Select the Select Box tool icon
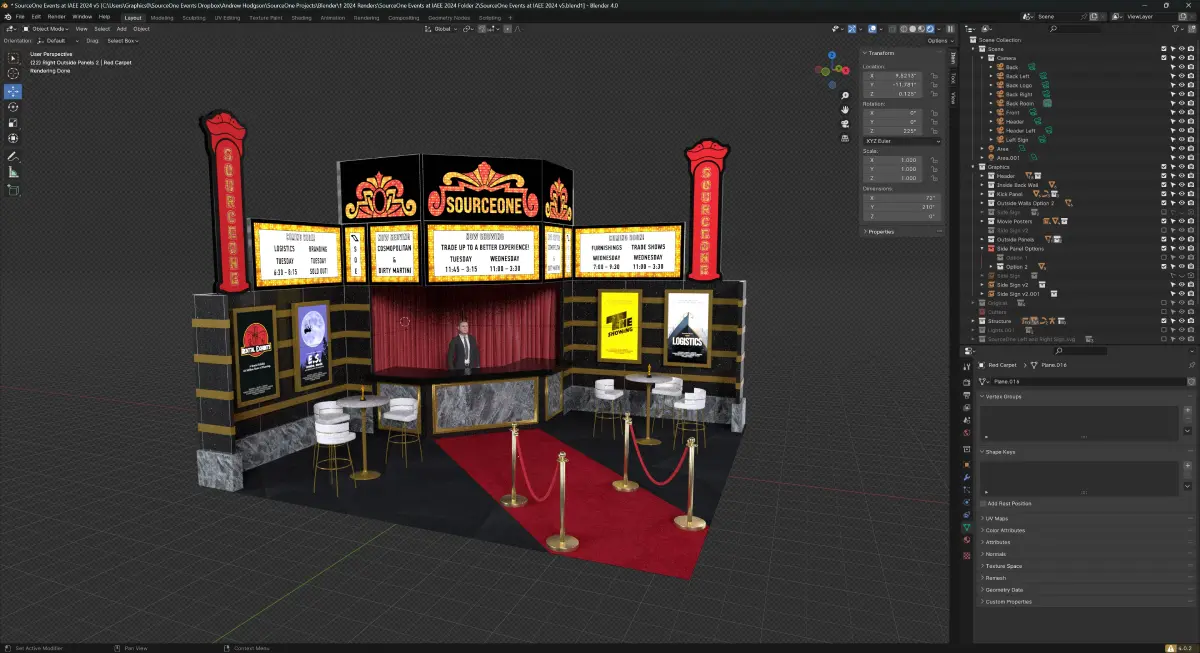 [x=13, y=59]
